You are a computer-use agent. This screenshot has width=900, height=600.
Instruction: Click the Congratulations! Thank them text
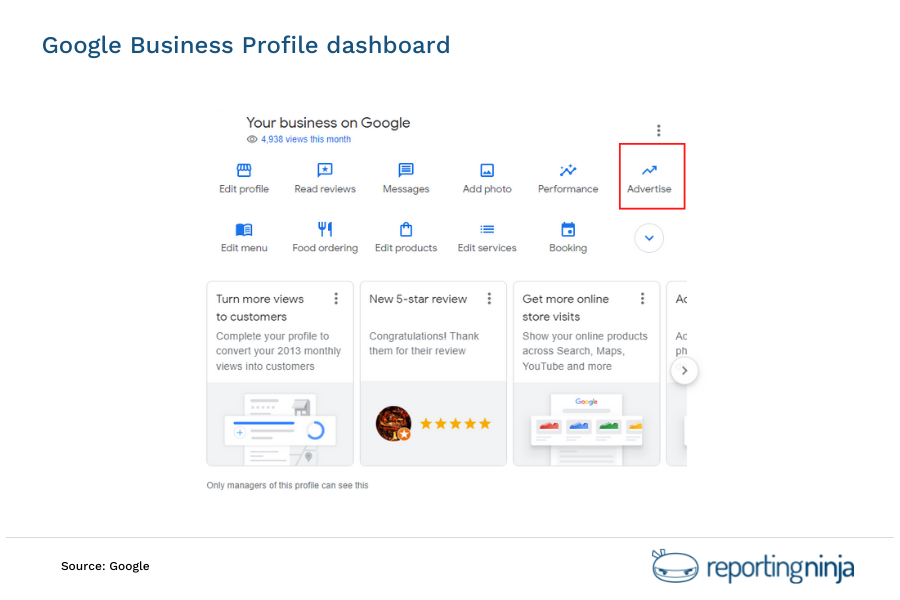pyautogui.click(x=424, y=343)
